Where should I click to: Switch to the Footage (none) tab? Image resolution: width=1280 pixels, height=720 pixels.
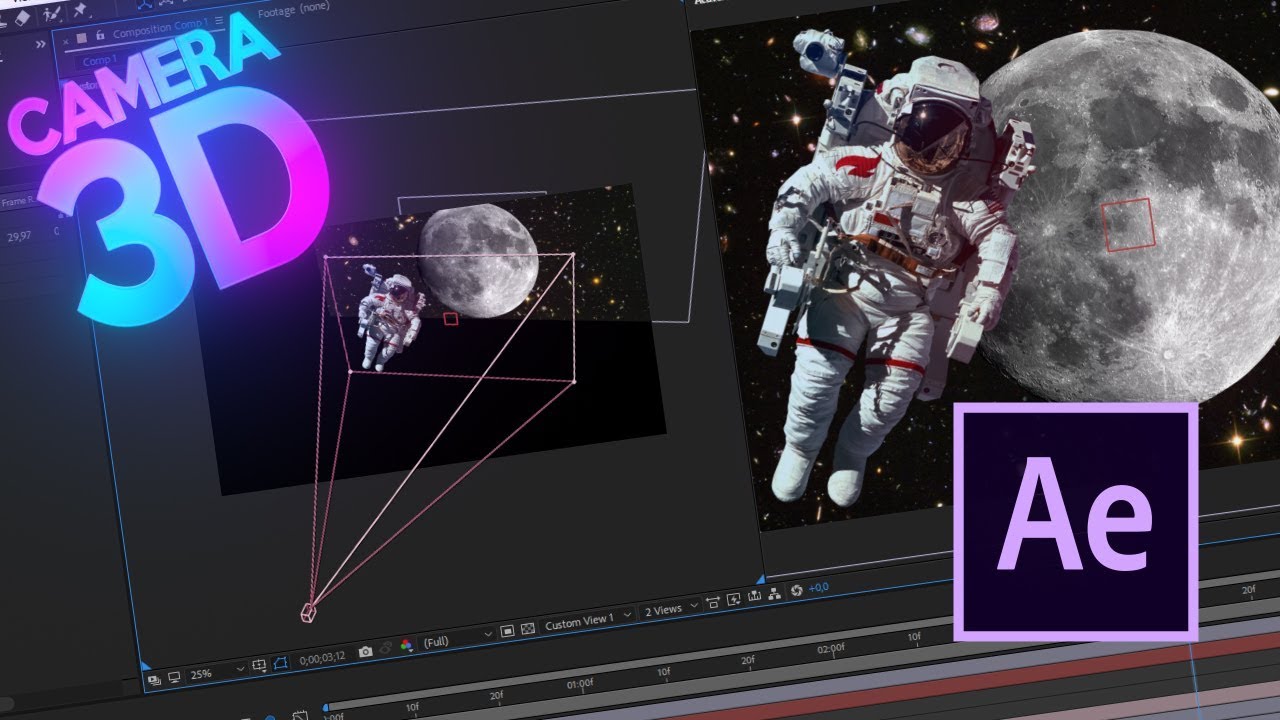(x=295, y=11)
